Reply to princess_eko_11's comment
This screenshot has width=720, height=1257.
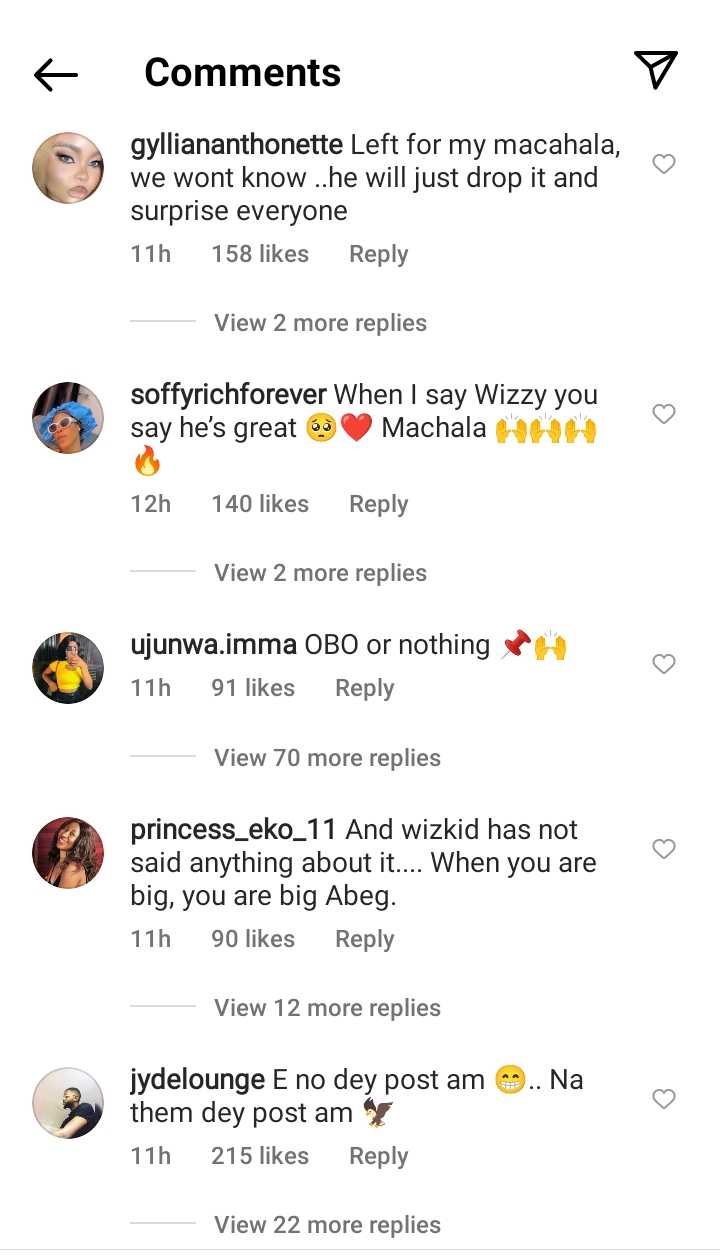tap(364, 940)
